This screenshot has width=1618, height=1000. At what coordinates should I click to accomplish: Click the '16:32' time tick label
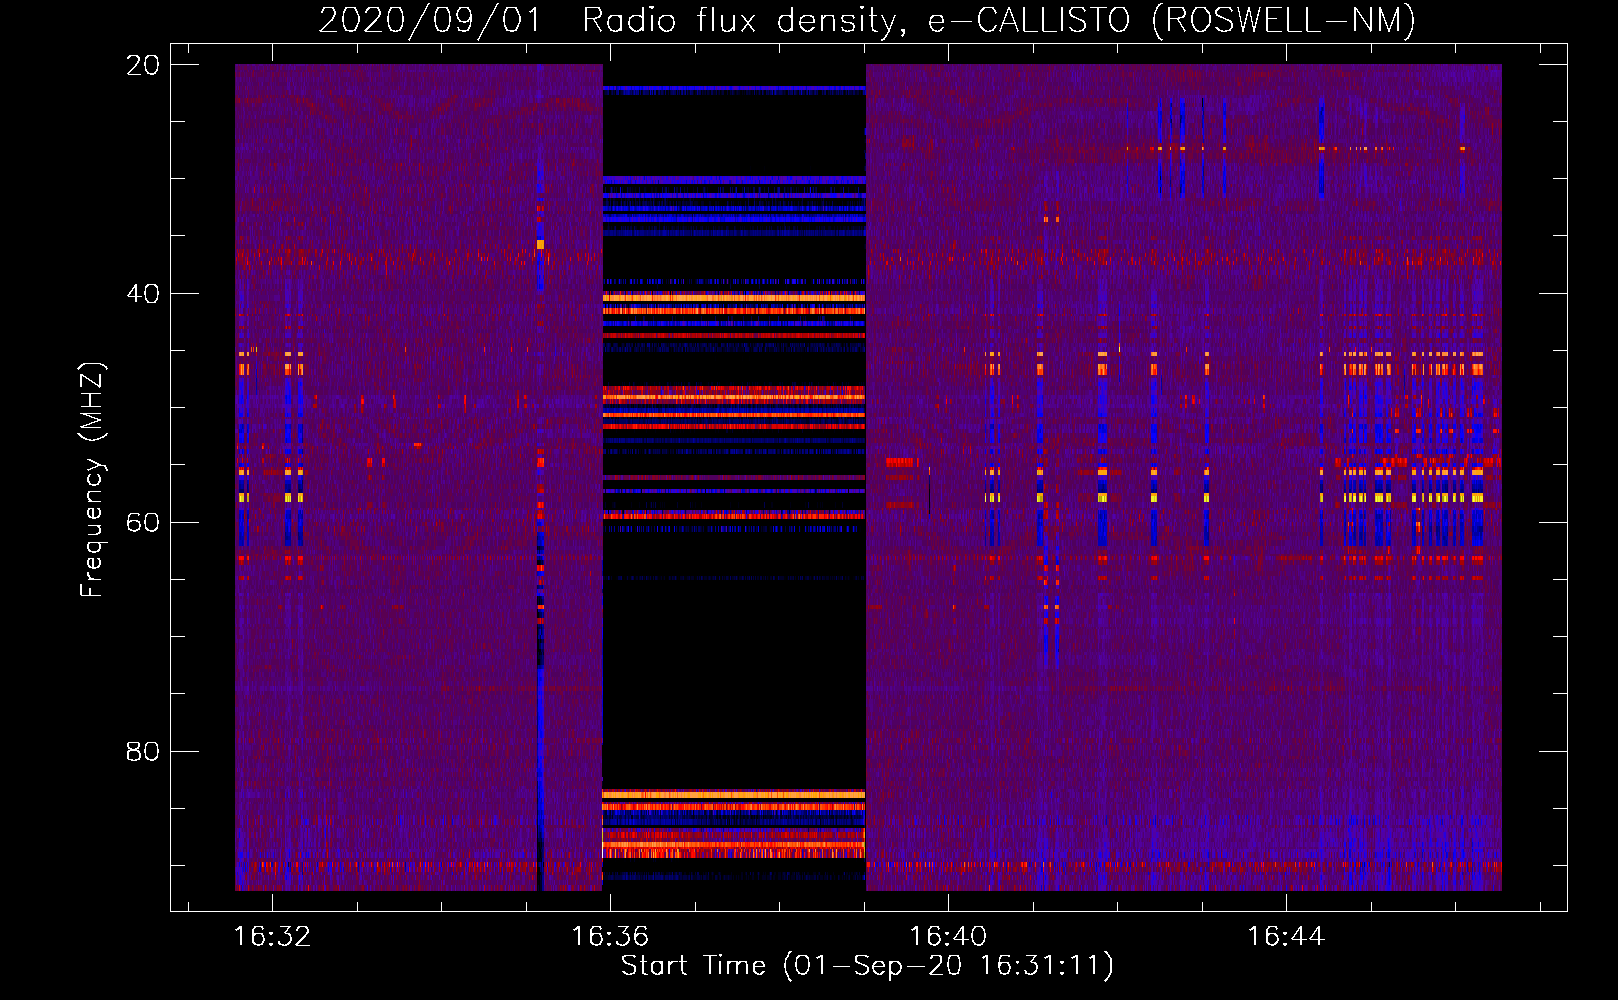[x=272, y=937]
